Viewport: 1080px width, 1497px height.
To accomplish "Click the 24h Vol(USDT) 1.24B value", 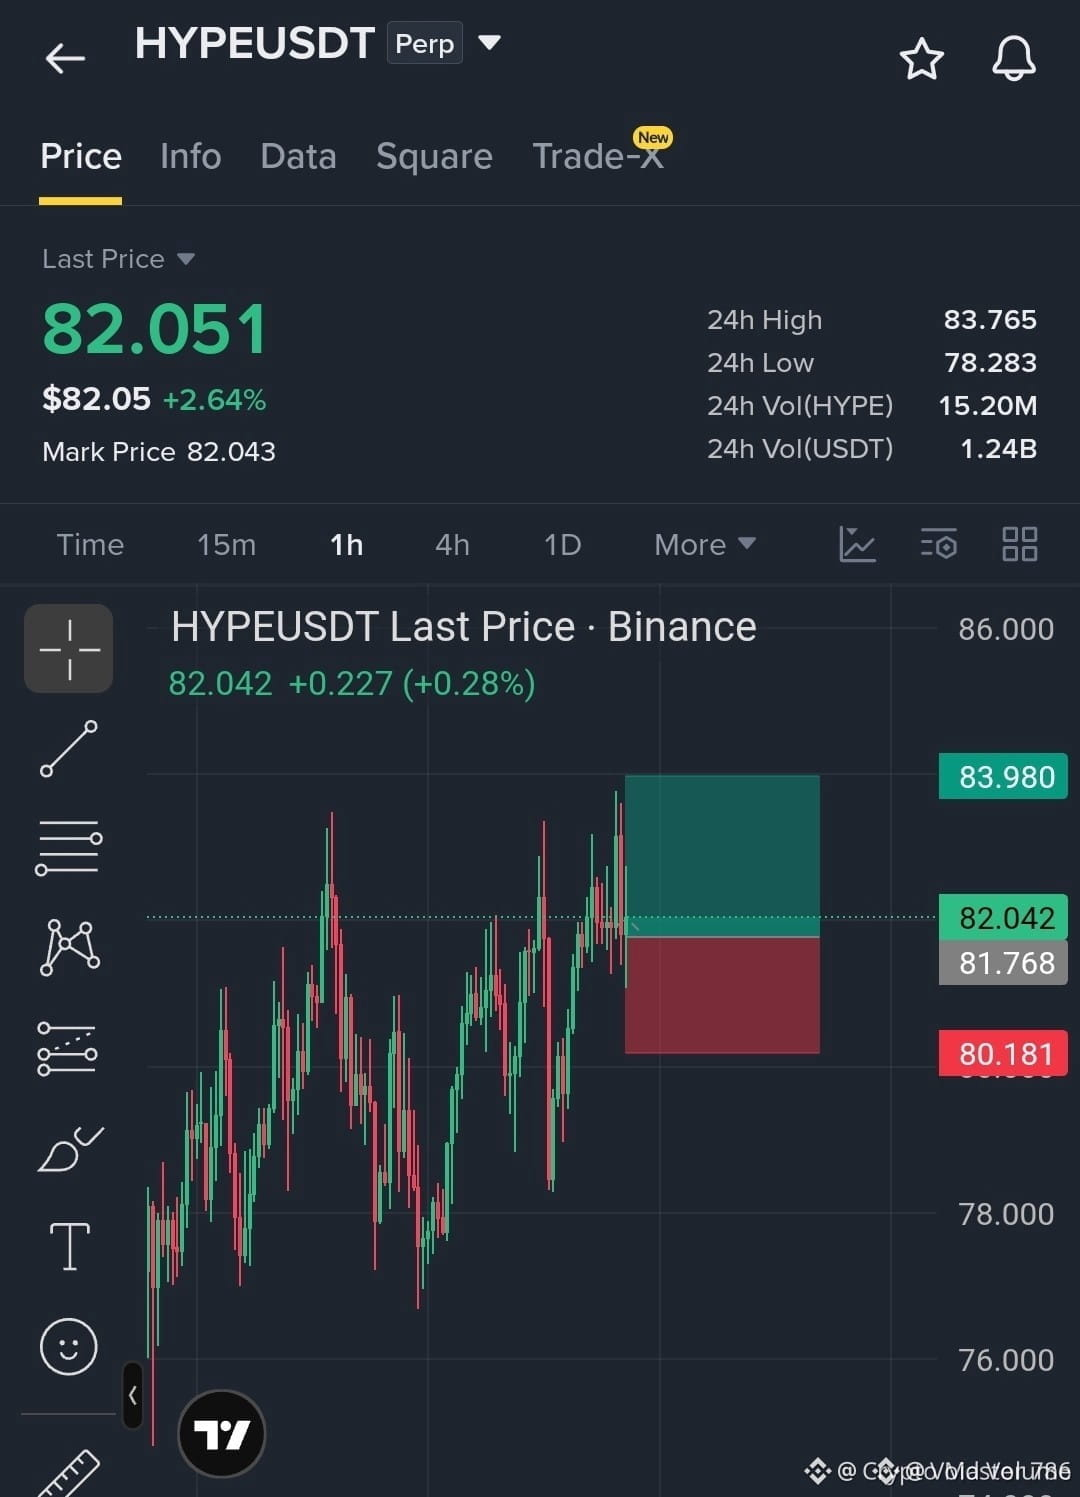I will click(998, 449).
